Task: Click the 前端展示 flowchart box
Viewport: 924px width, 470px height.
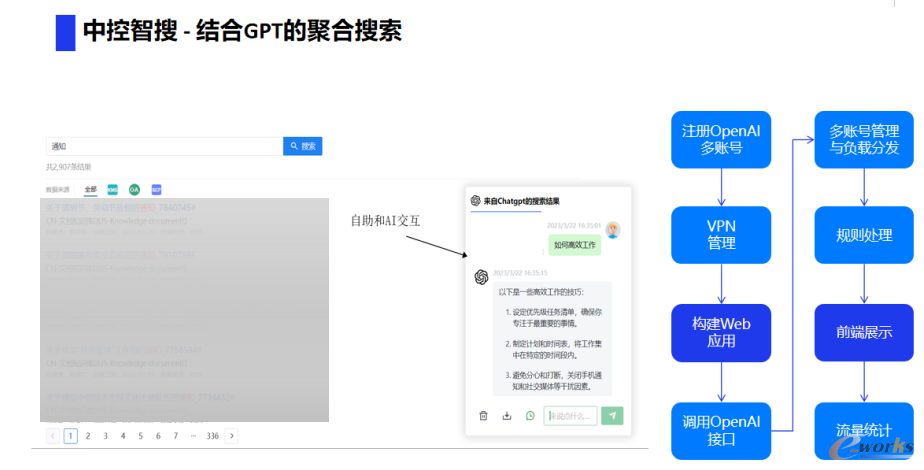Action: [864, 333]
